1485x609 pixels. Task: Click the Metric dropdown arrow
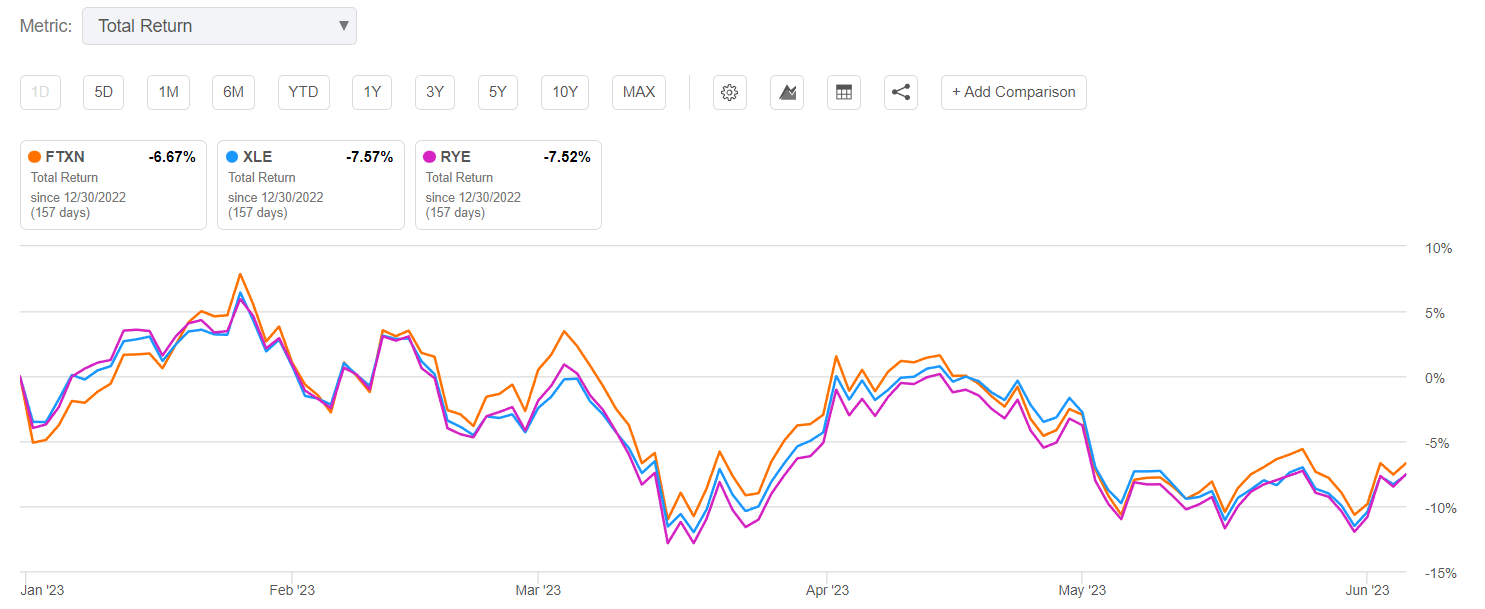(x=343, y=25)
